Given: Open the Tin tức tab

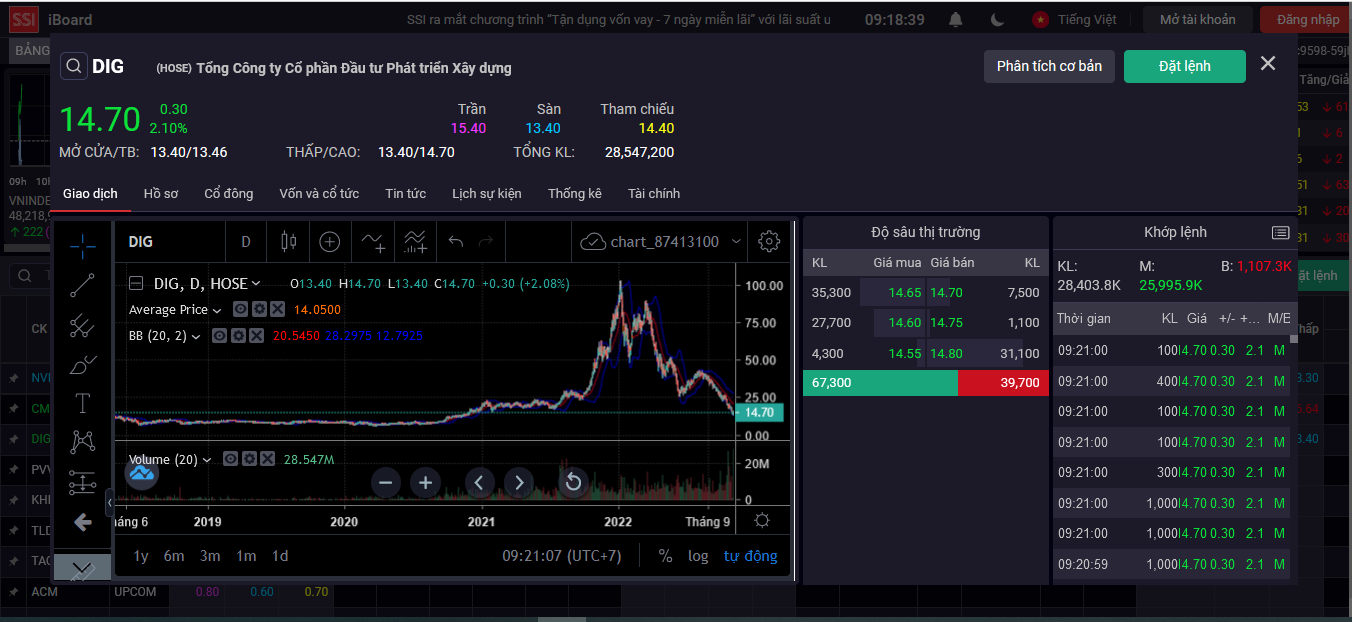Looking at the screenshot, I should 405,193.
